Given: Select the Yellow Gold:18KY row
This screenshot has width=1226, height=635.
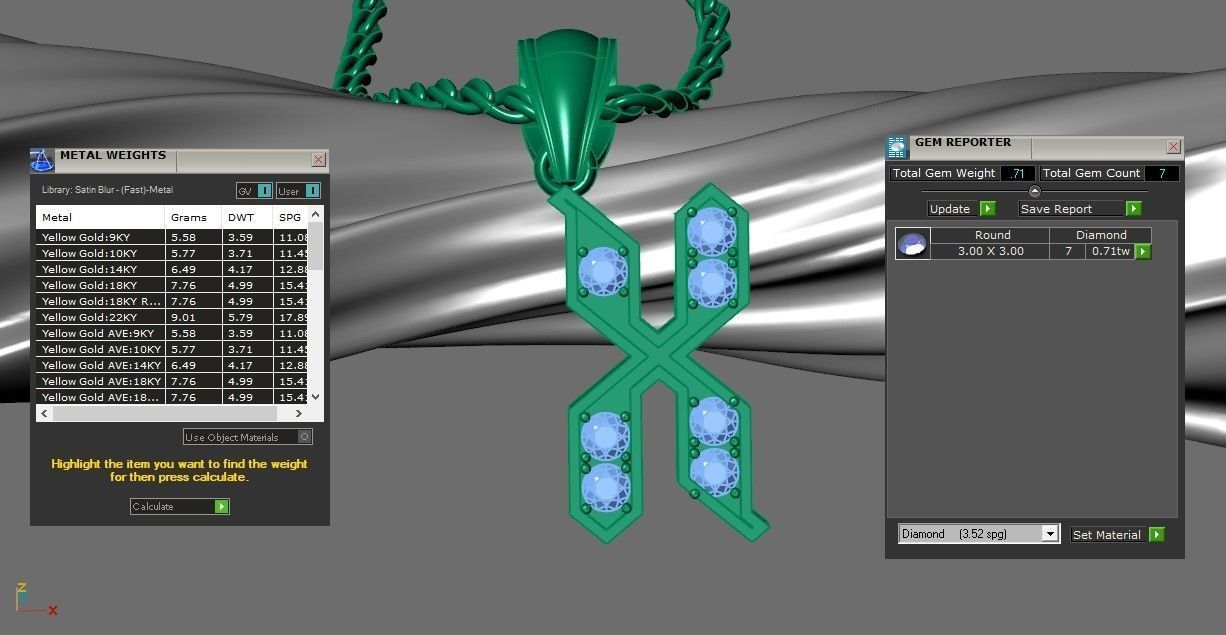Looking at the screenshot, I should (x=172, y=285).
